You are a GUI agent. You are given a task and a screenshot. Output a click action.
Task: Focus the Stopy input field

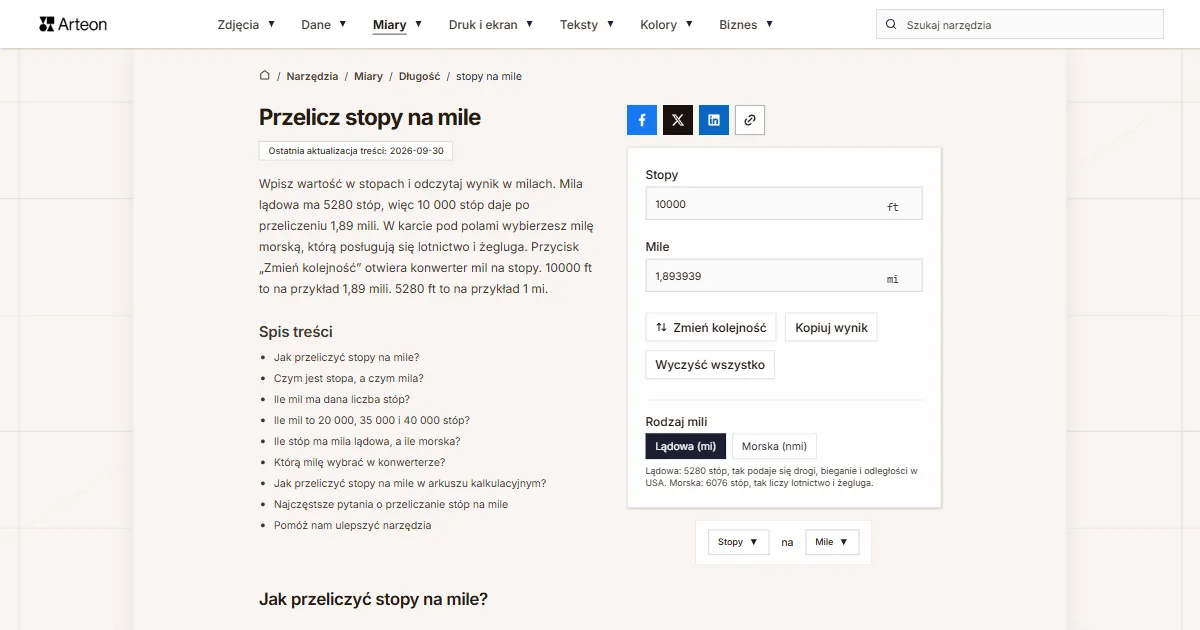pyautogui.click(x=784, y=204)
